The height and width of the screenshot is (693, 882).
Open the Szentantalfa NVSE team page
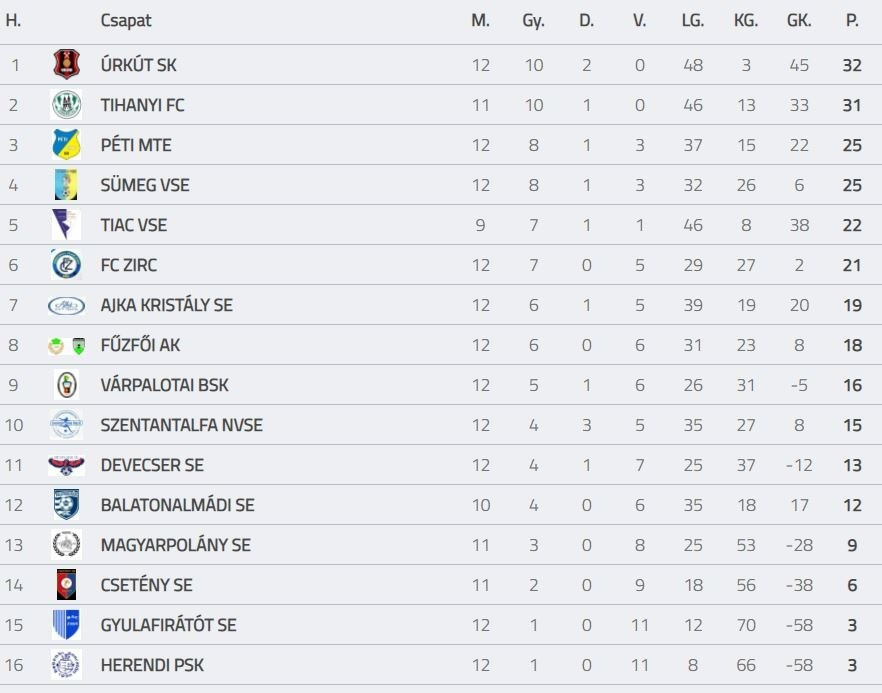181,425
